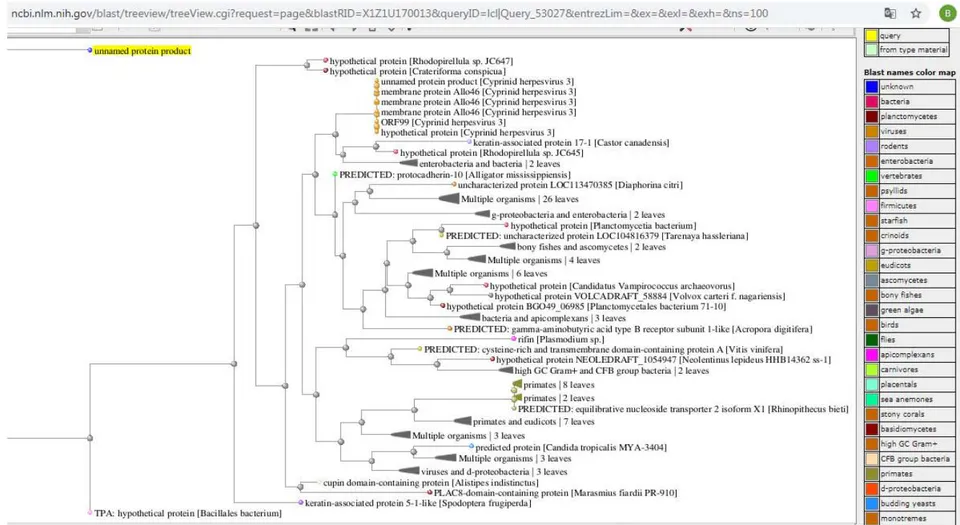Screen dimensions: 960x525
Task: Click the blue leaf dot of the highlighted query protein
Action: point(89,51)
